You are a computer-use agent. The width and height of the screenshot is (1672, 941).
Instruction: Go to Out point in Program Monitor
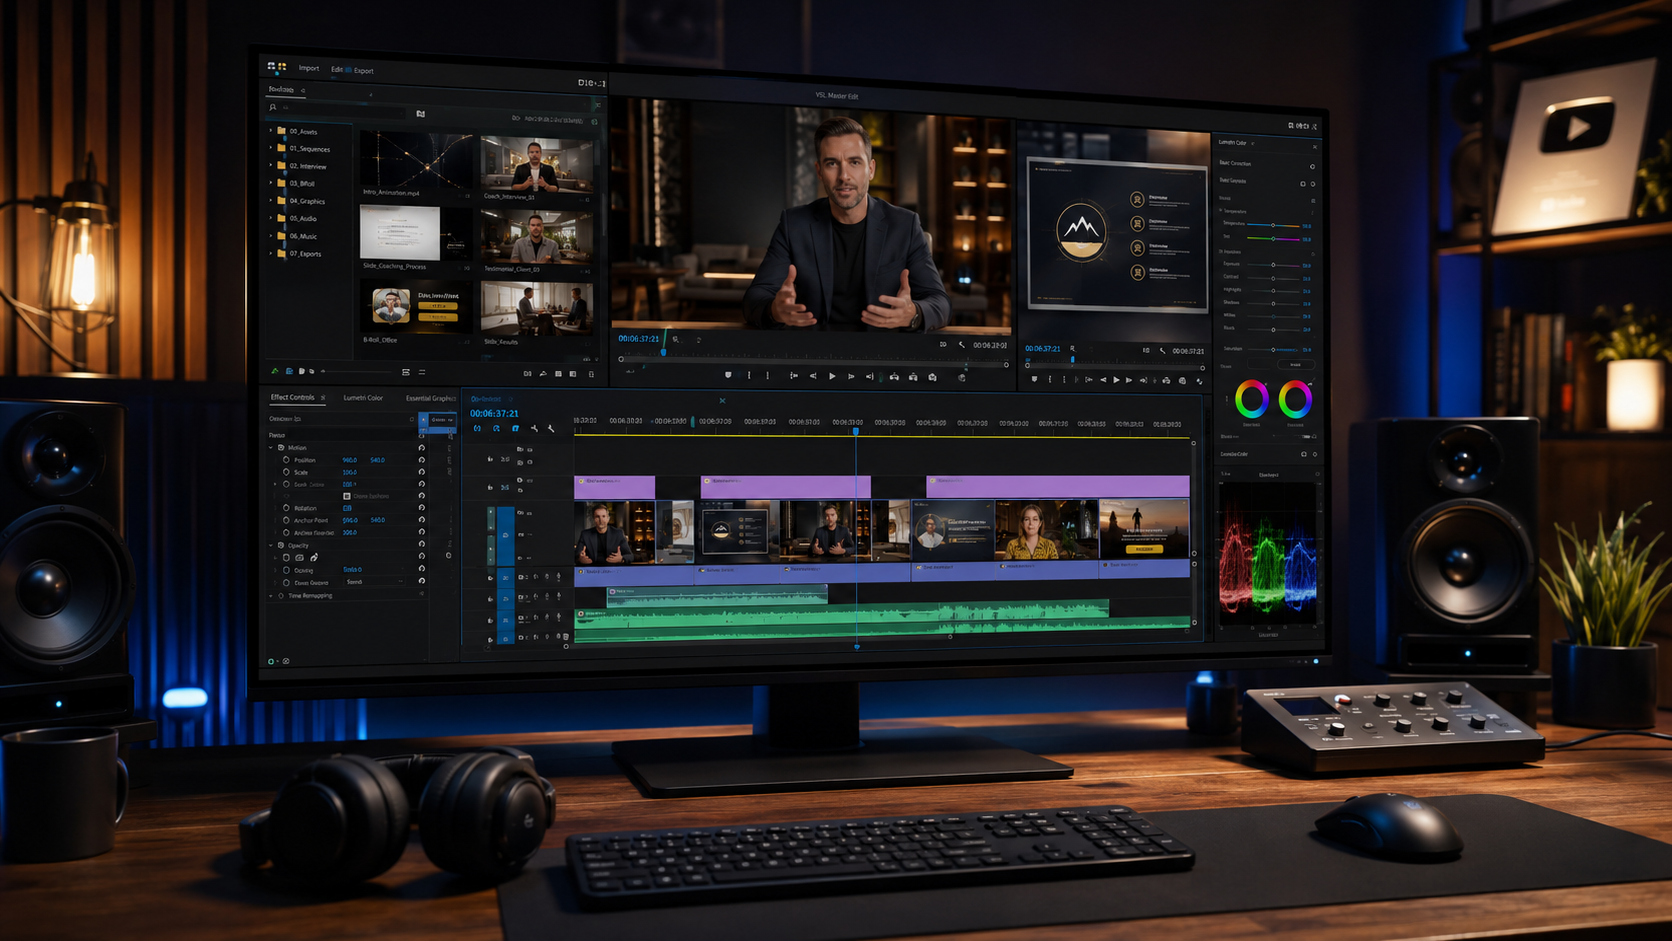(870, 376)
